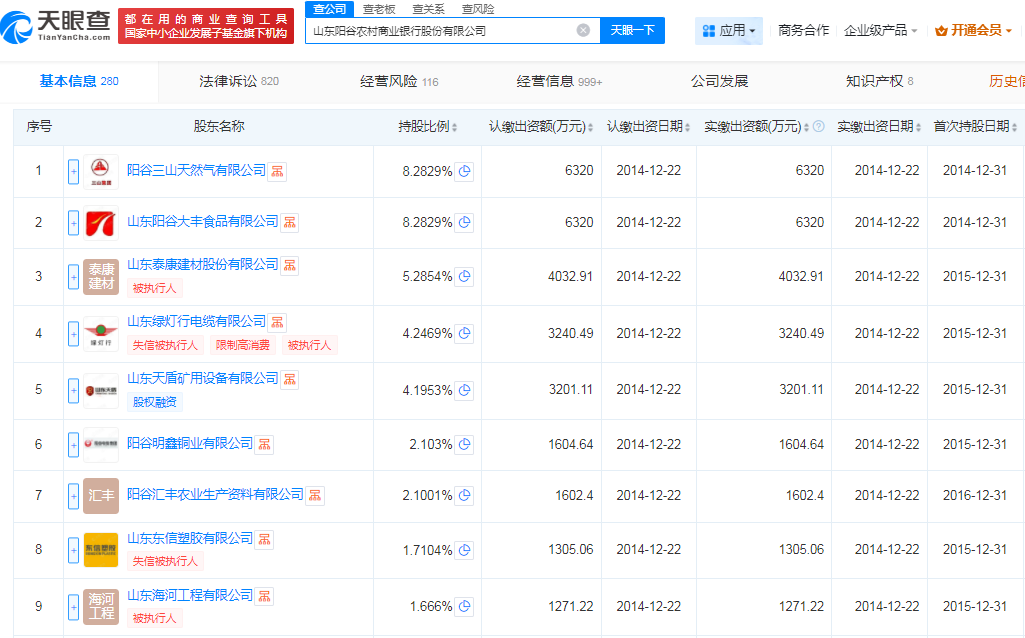Viewport: 1025px width, 638px height.
Task: Open the 应用 dropdown menu
Action: point(729,30)
